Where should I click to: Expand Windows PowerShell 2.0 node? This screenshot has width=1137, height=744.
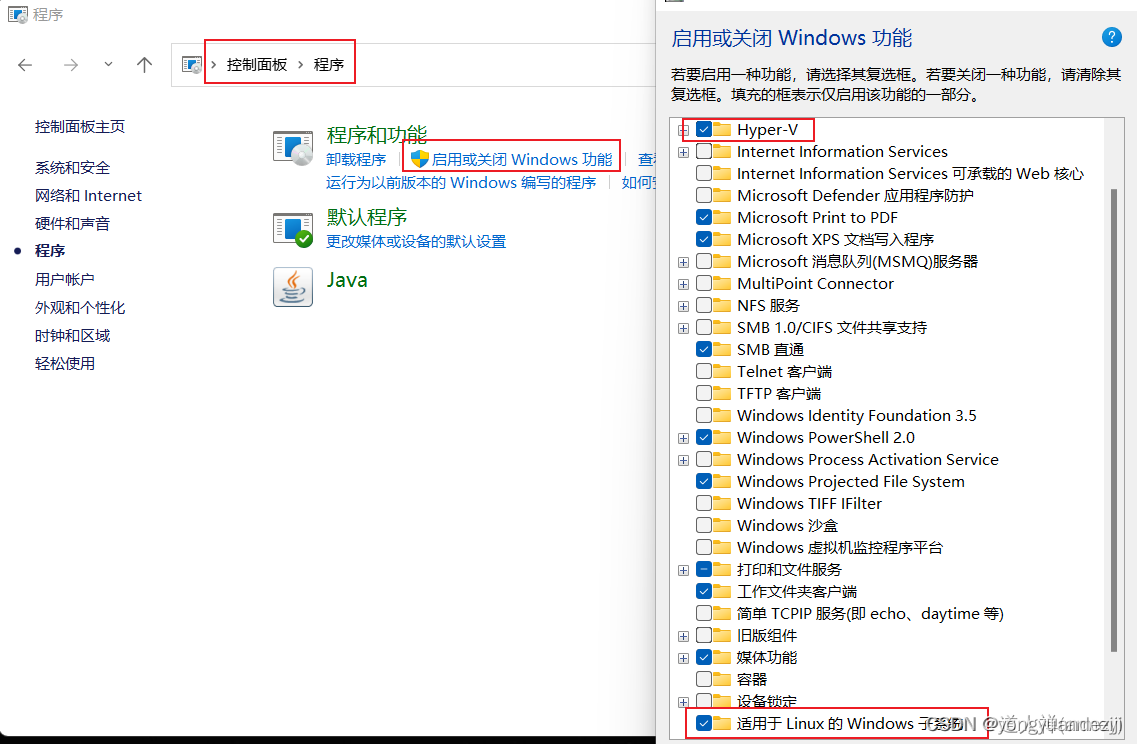[683, 439]
